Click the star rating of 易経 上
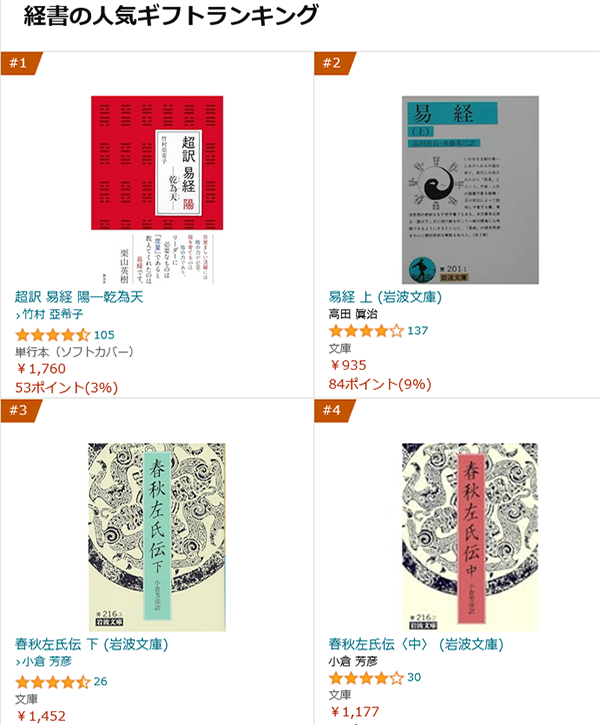 click(x=366, y=331)
